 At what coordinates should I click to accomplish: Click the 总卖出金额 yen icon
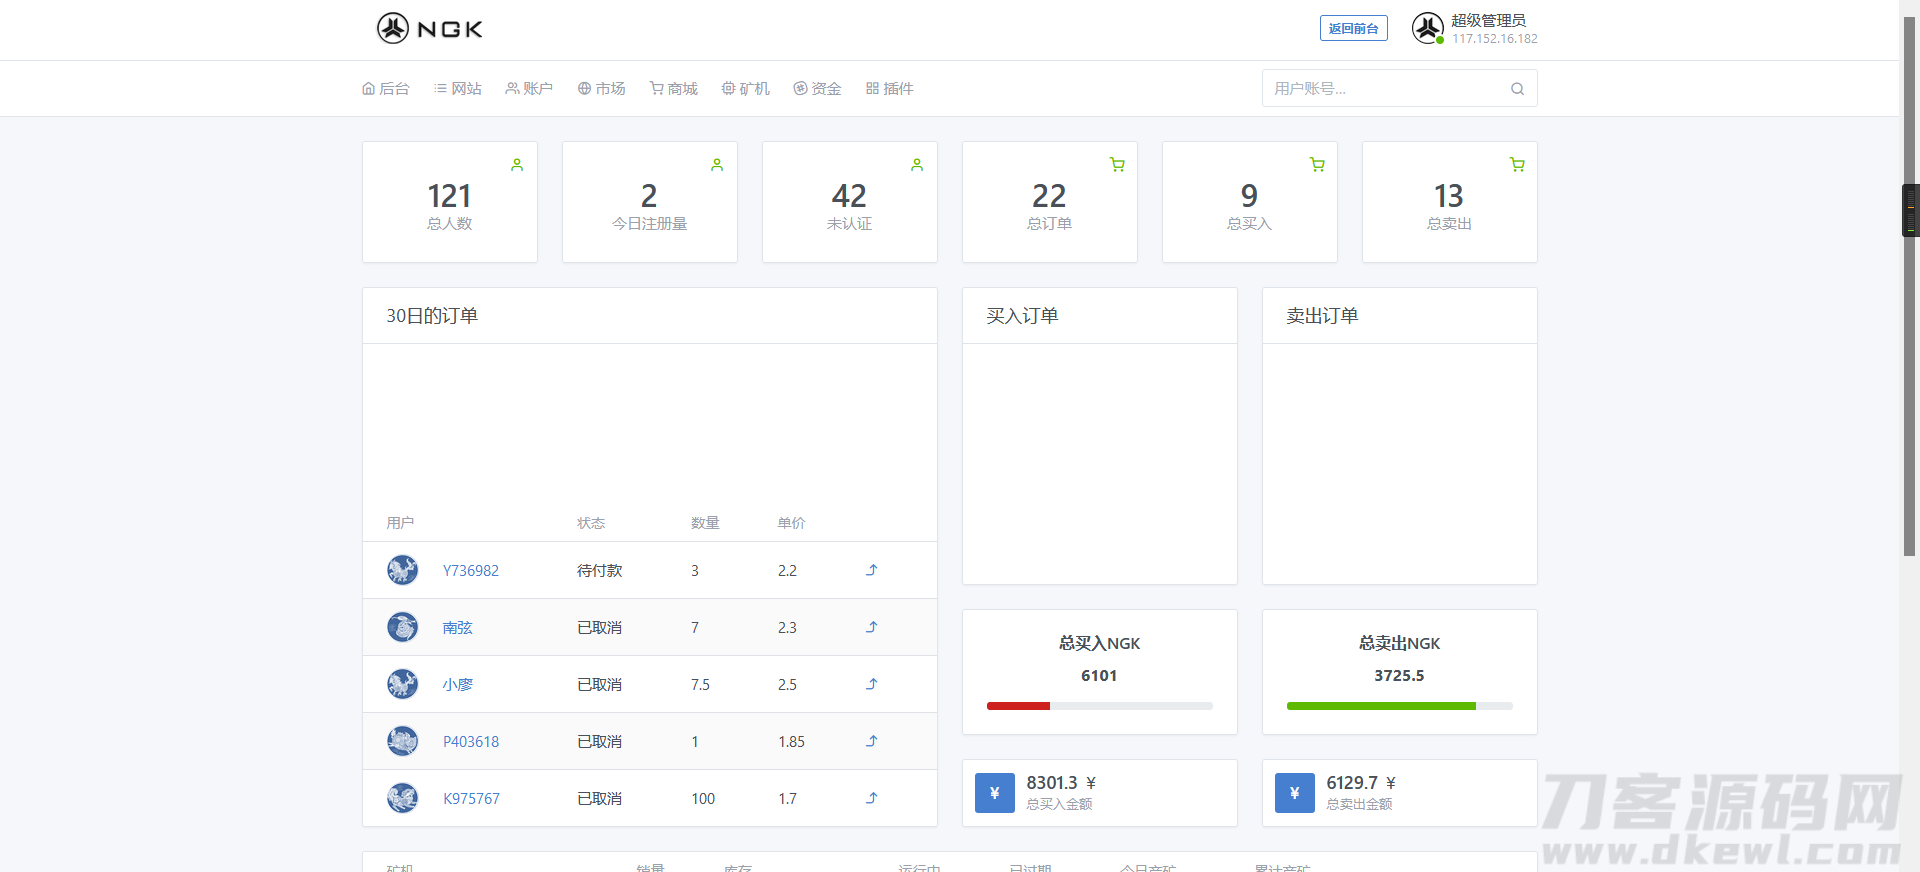tap(1294, 793)
